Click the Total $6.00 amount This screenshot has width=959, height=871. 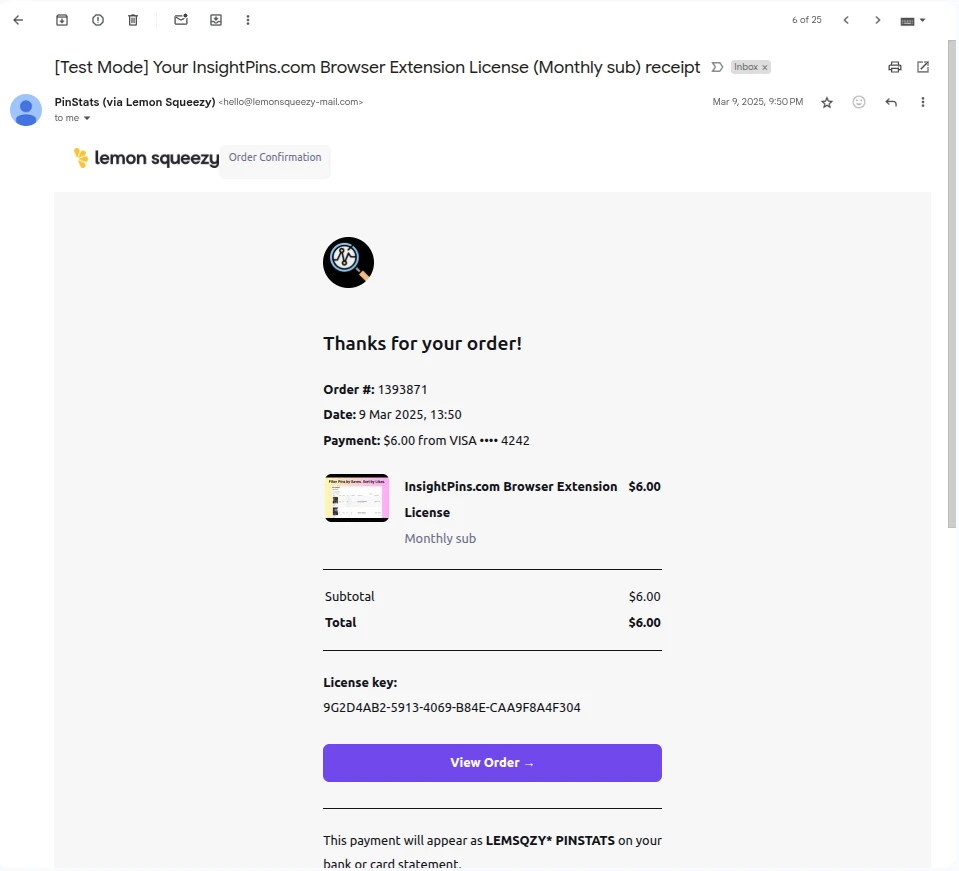(x=644, y=623)
